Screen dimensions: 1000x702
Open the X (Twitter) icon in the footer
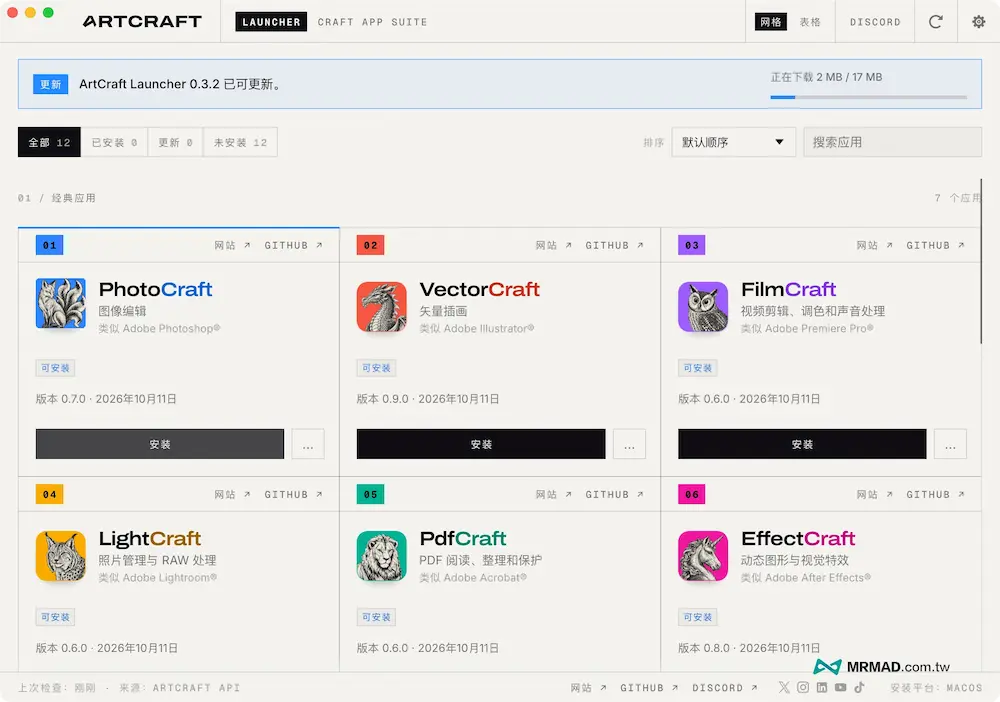pyautogui.click(x=784, y=687)
